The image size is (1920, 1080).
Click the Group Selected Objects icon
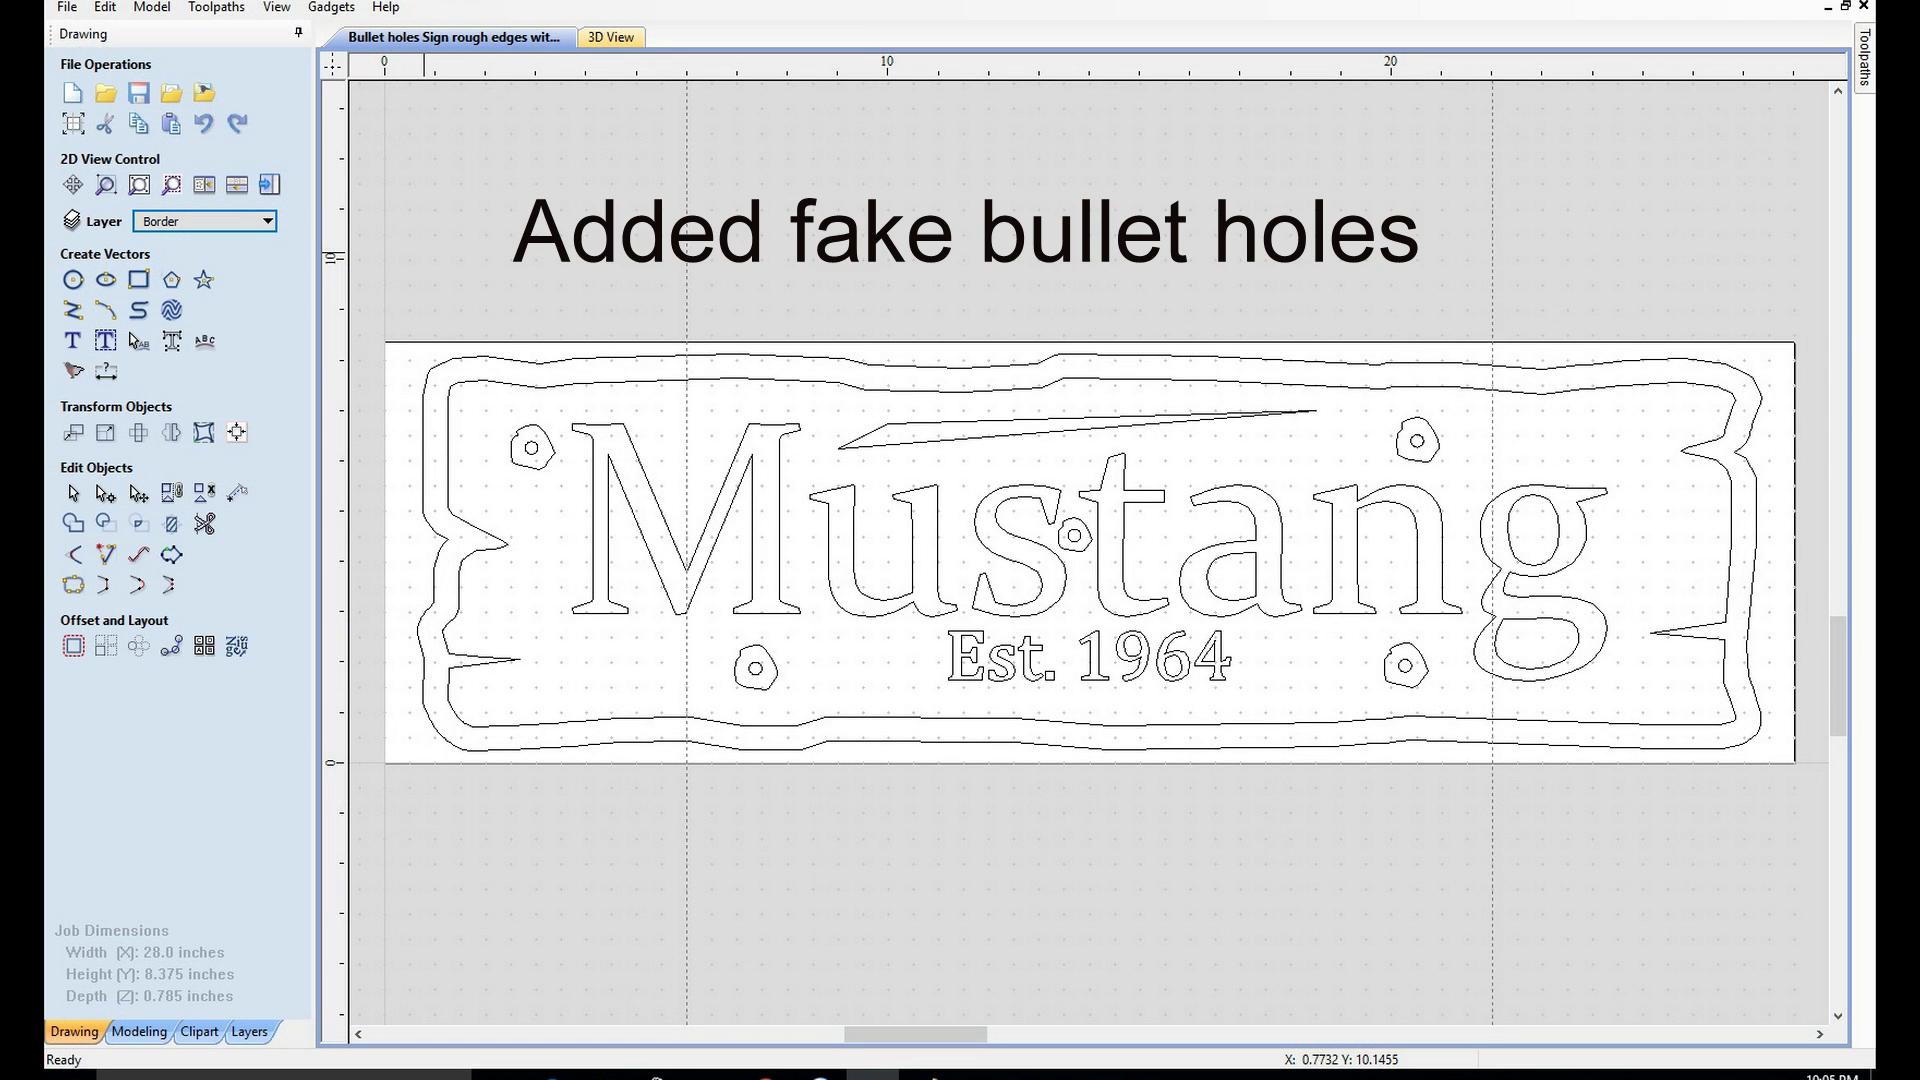pyautogui.click(x=172, y=493)
